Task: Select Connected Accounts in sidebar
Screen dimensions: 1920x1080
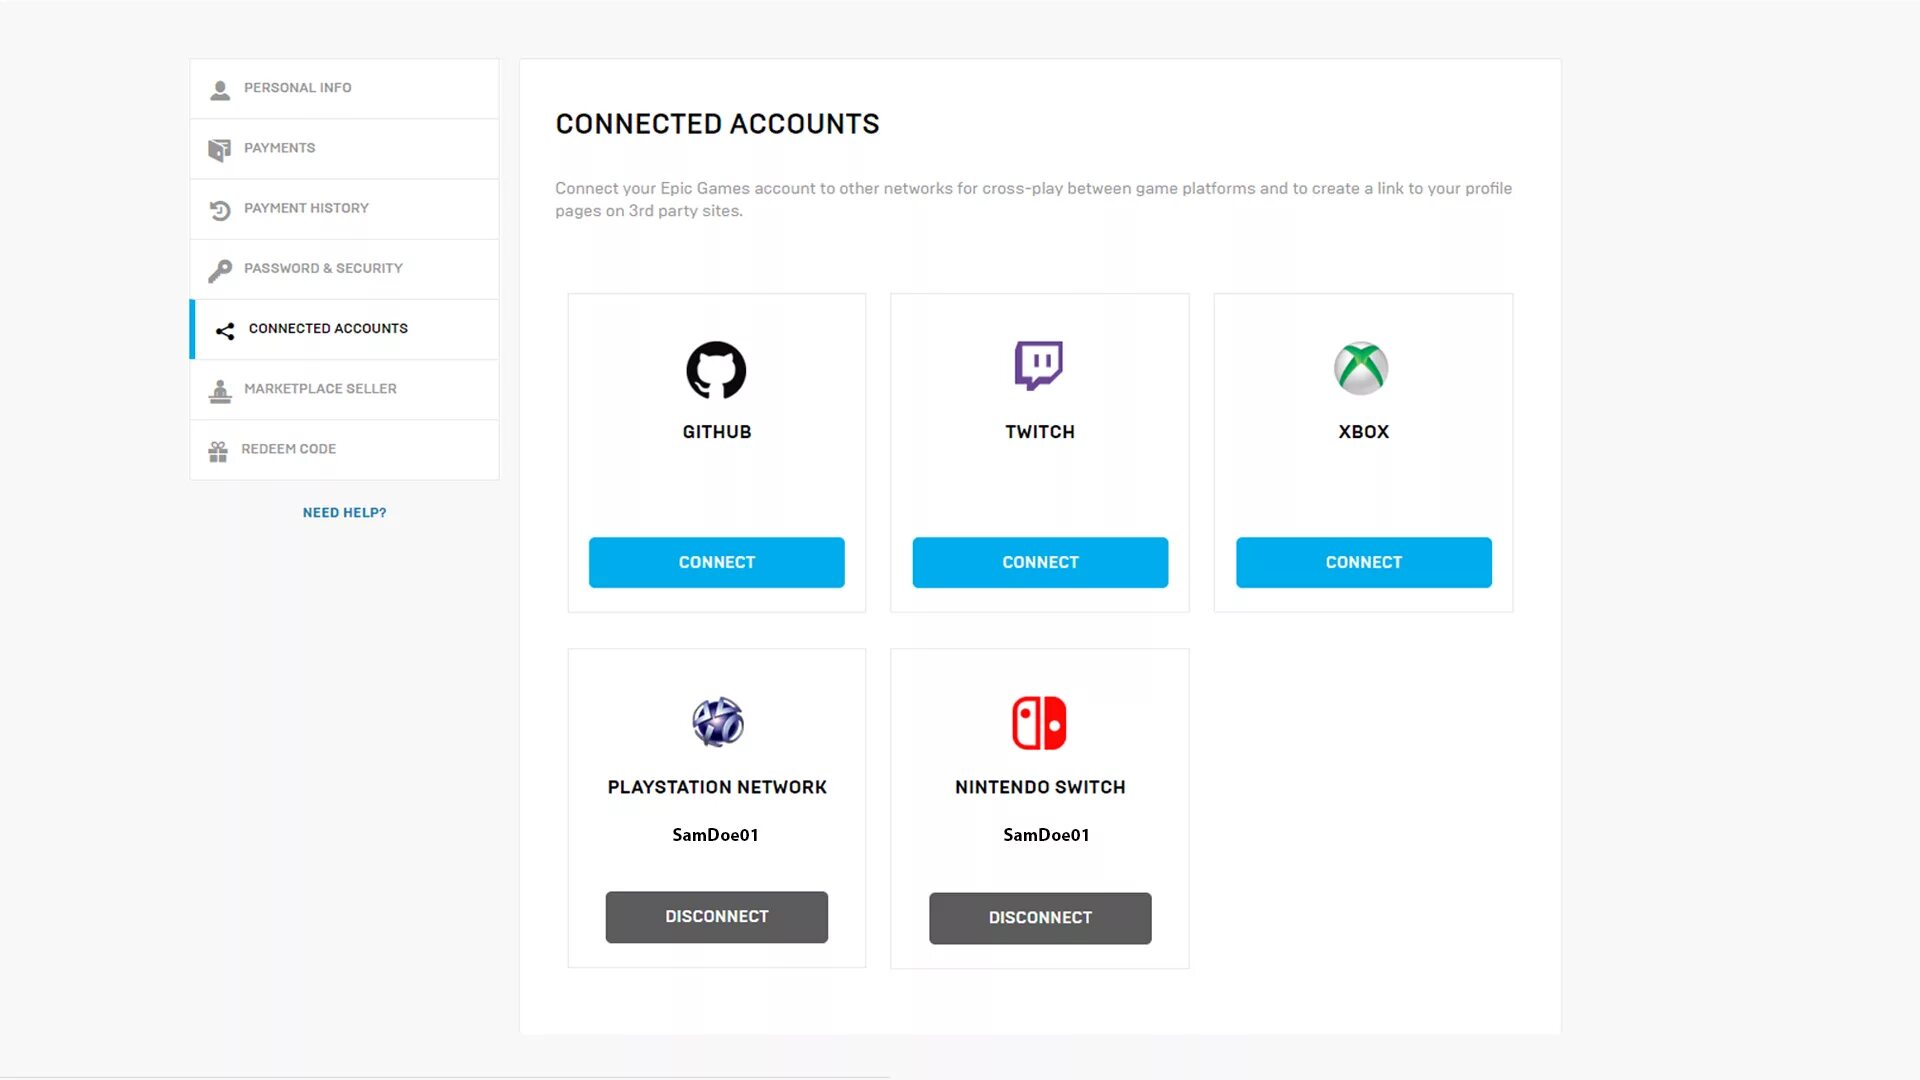Action: 328,328
